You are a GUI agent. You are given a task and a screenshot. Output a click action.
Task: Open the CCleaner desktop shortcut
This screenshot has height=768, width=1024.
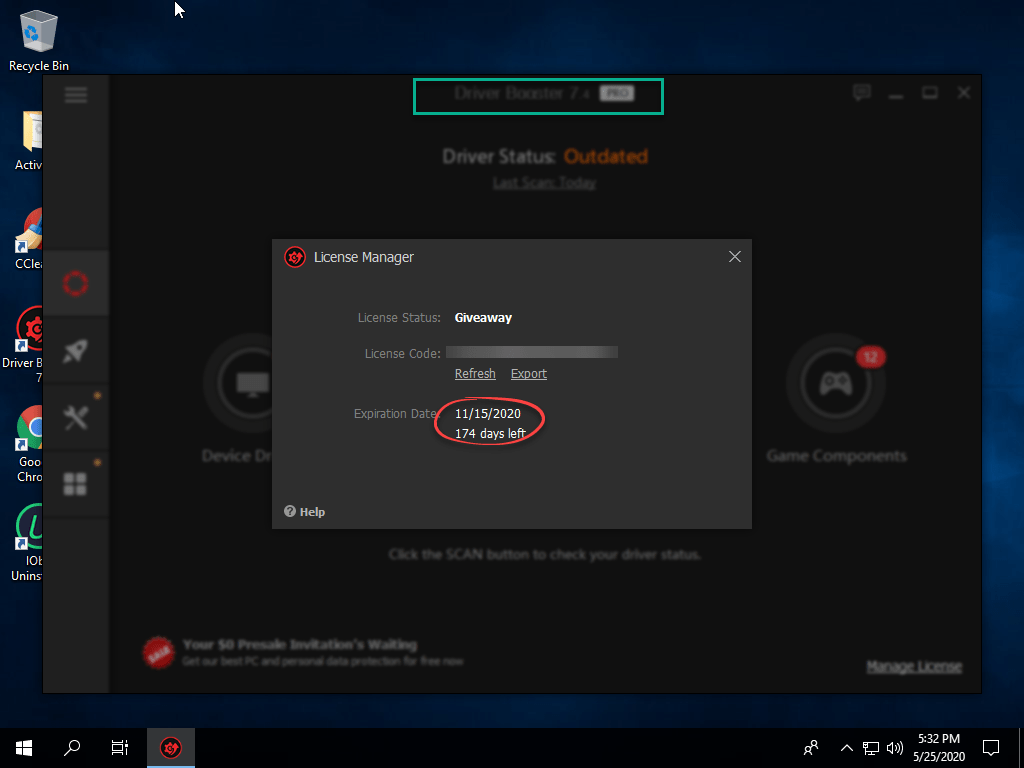29,238
